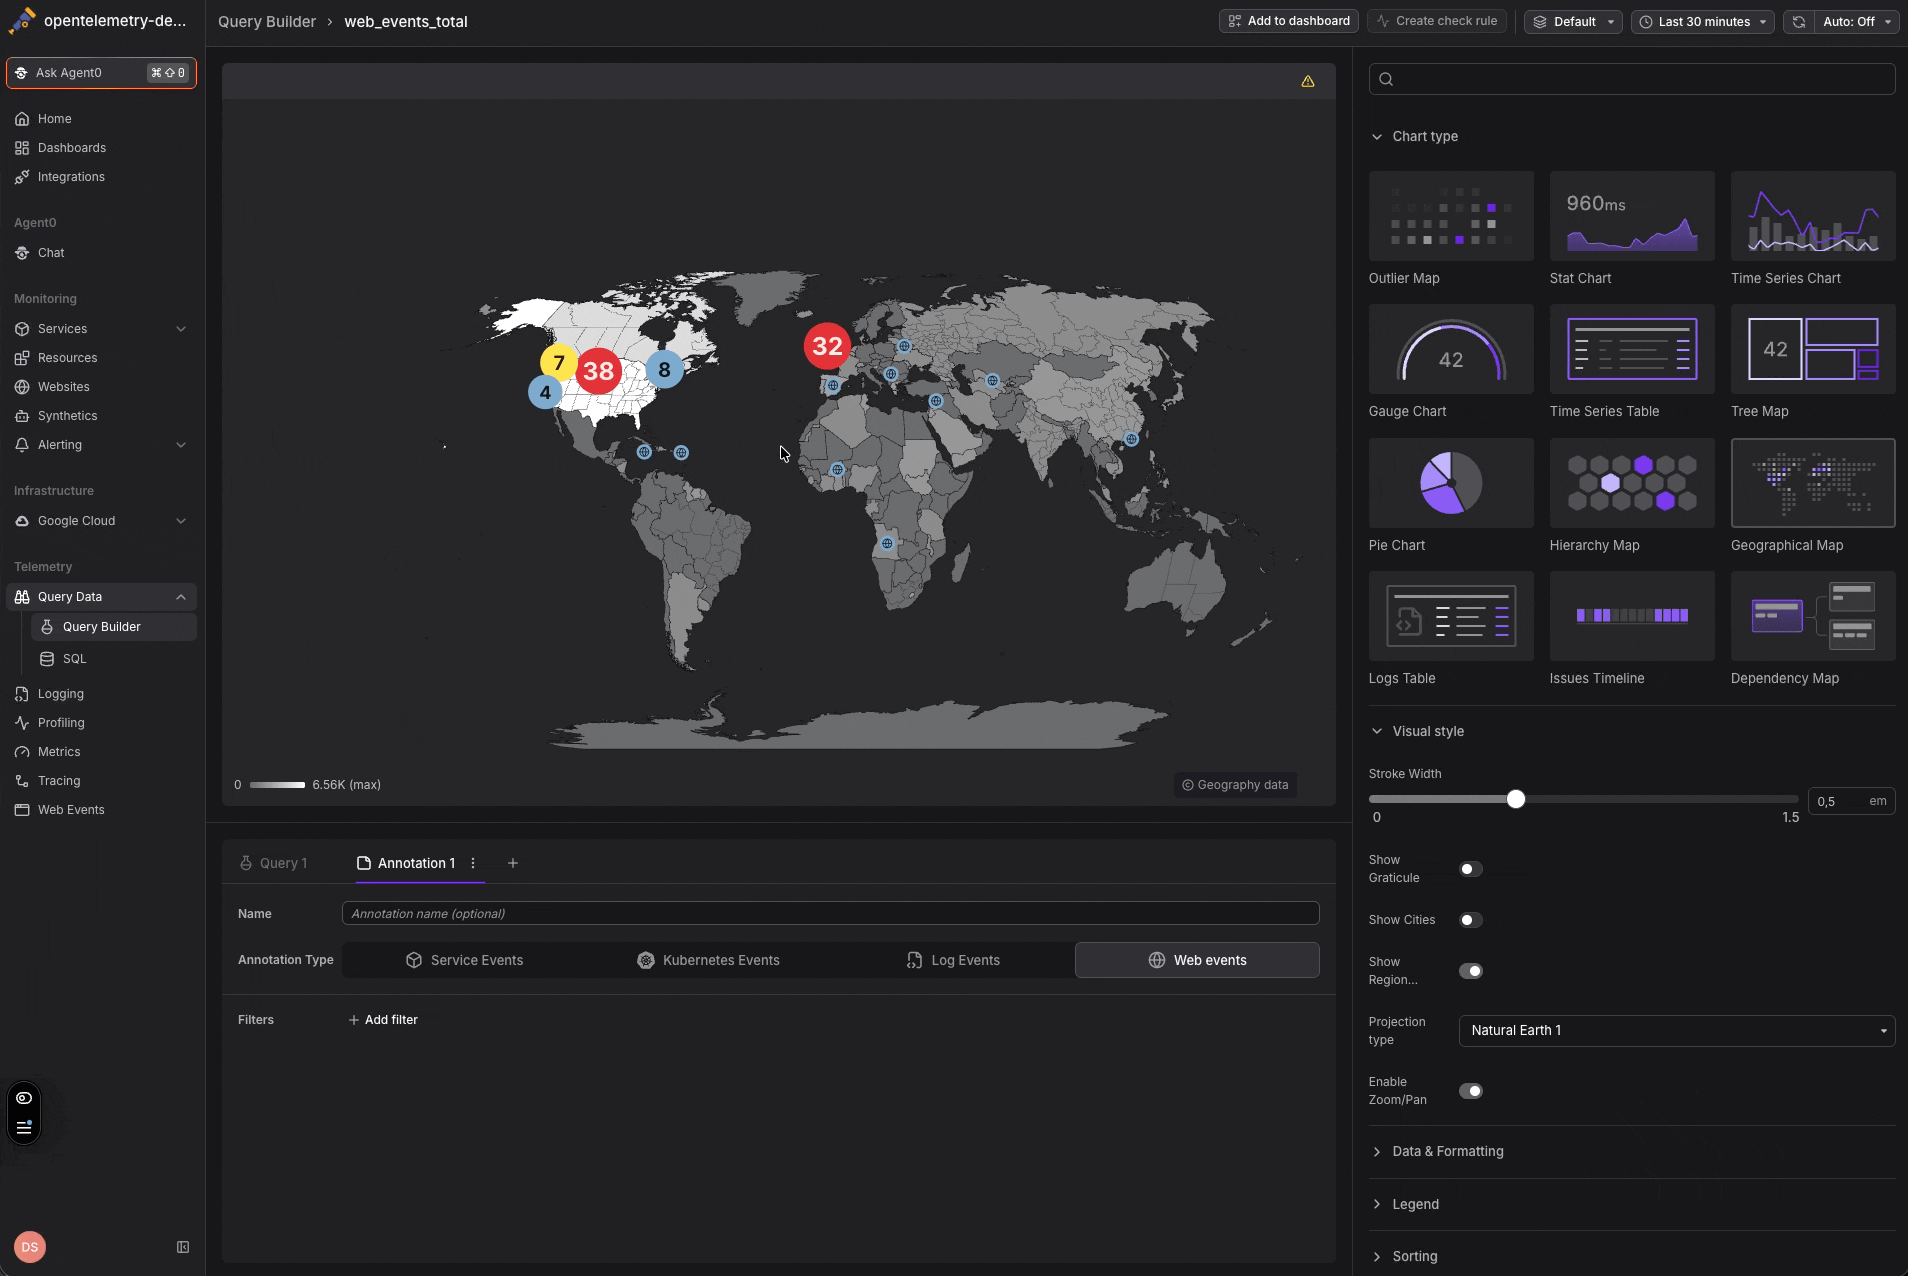The image size is (1908, 1276).
Task: Click the yellow warning triangle icon
Action: tap(1307, 82)
